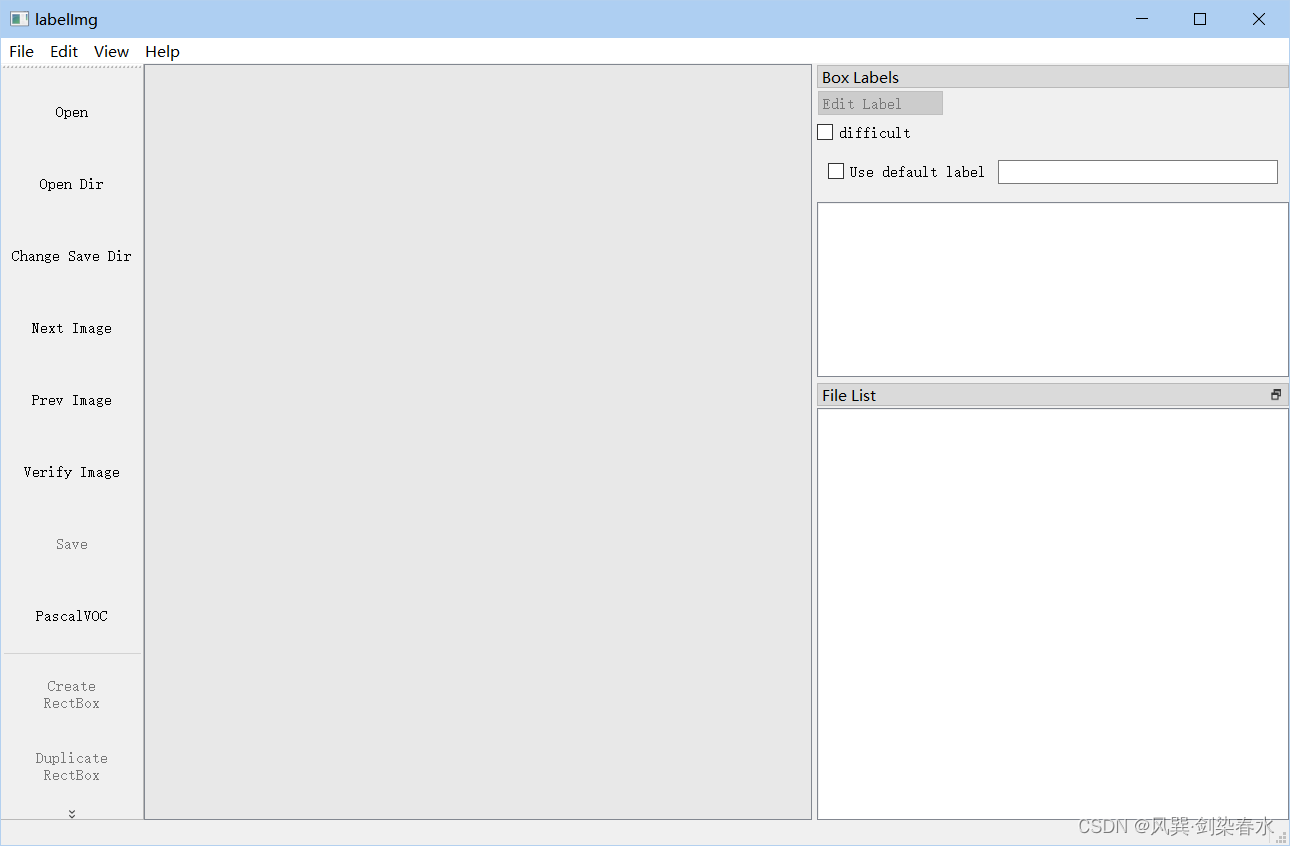Open the Help menu
The image size is (1290, 846).
[x=162, y=52]
